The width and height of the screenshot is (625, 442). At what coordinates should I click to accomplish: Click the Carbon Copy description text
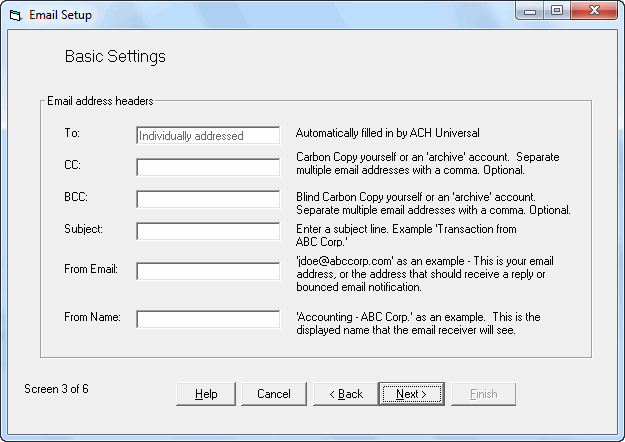click(x=427, y=163)
